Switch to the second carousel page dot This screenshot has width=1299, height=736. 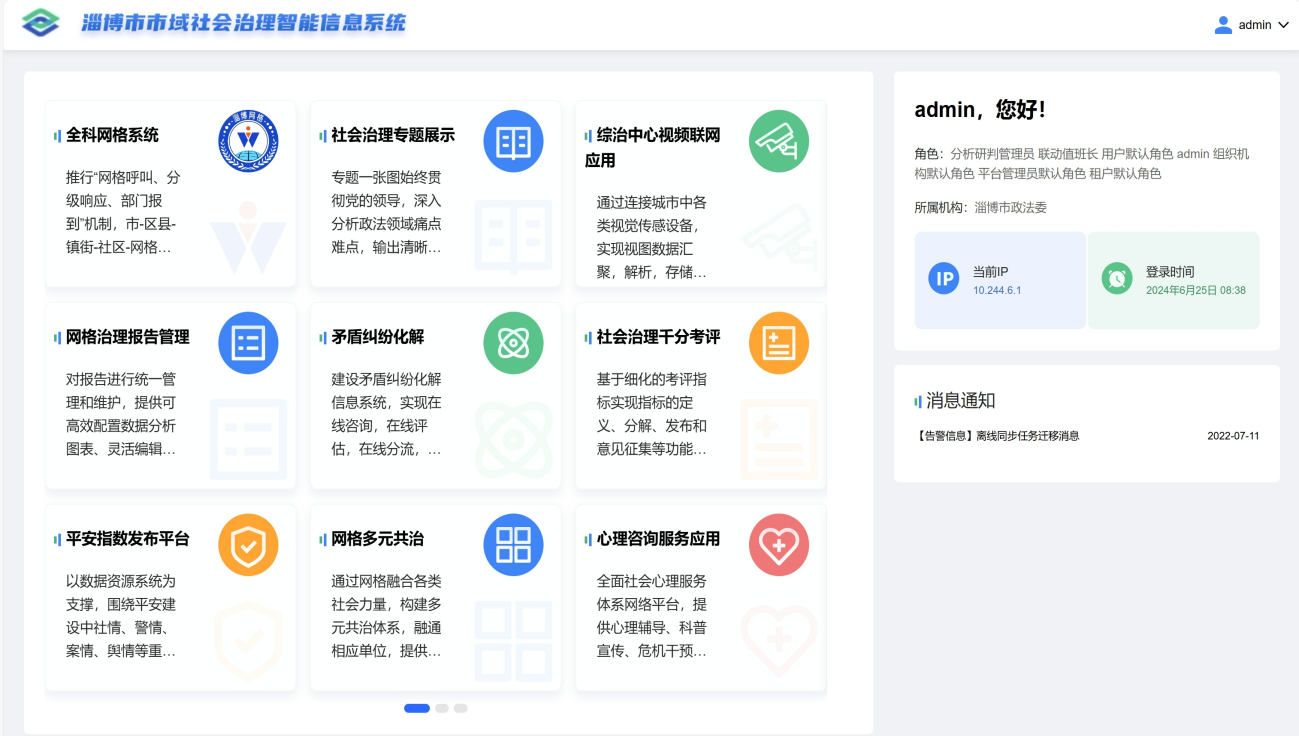441,708
